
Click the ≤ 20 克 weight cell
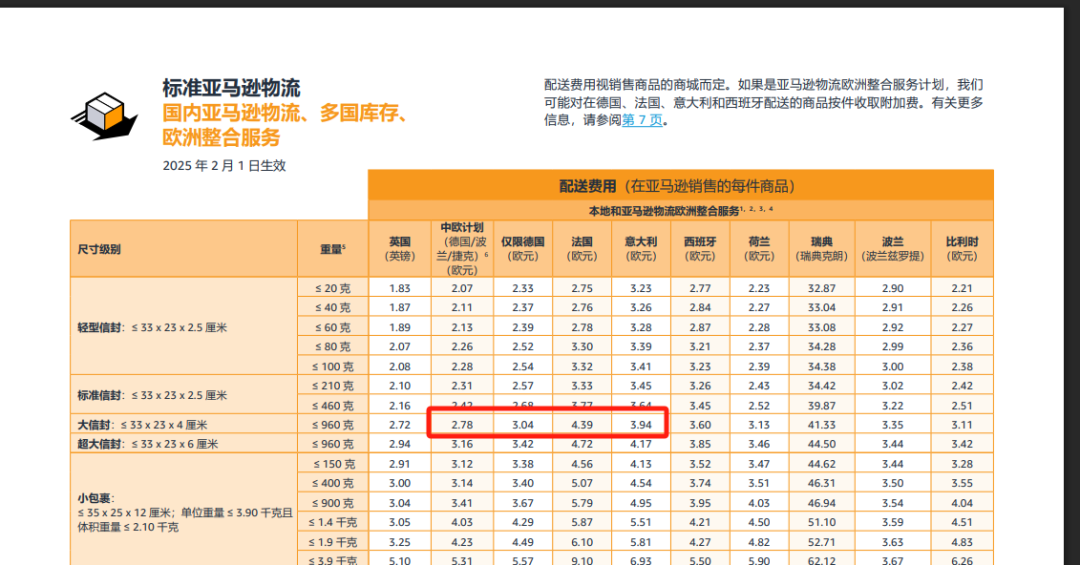tap(333, 289)
